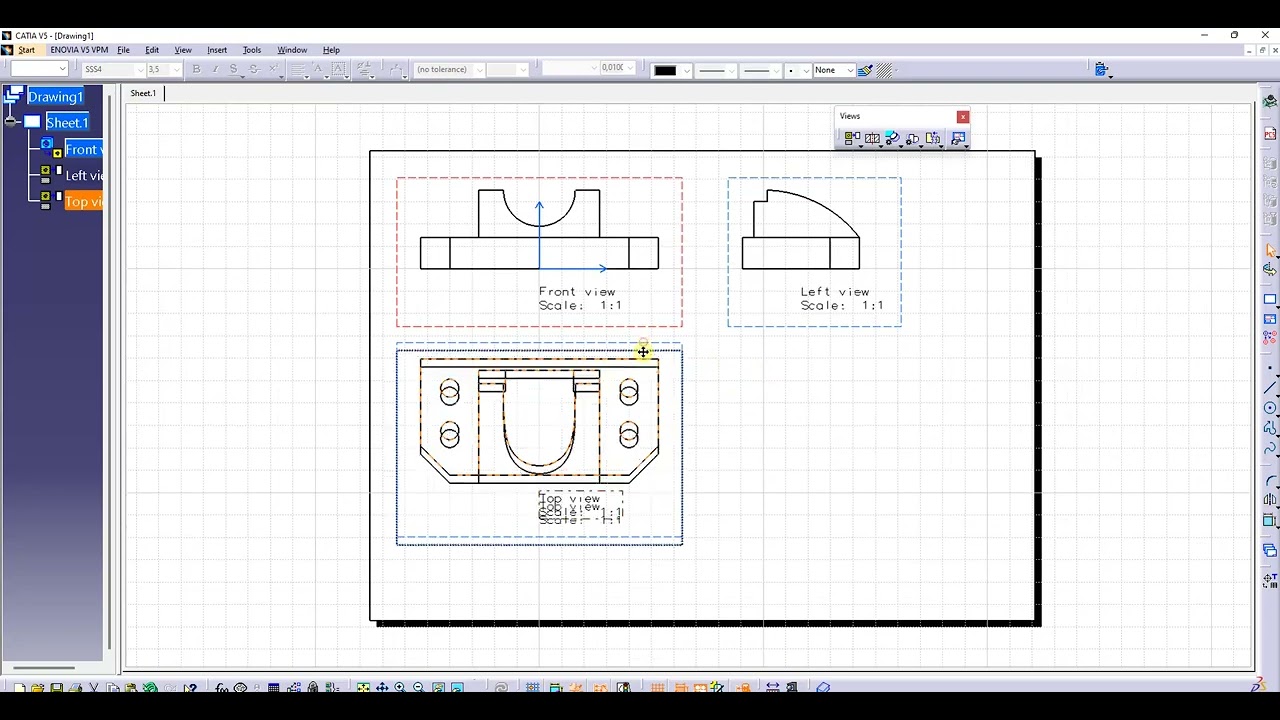
Task: Click the black color swatch
Action: tap(666, 70)
